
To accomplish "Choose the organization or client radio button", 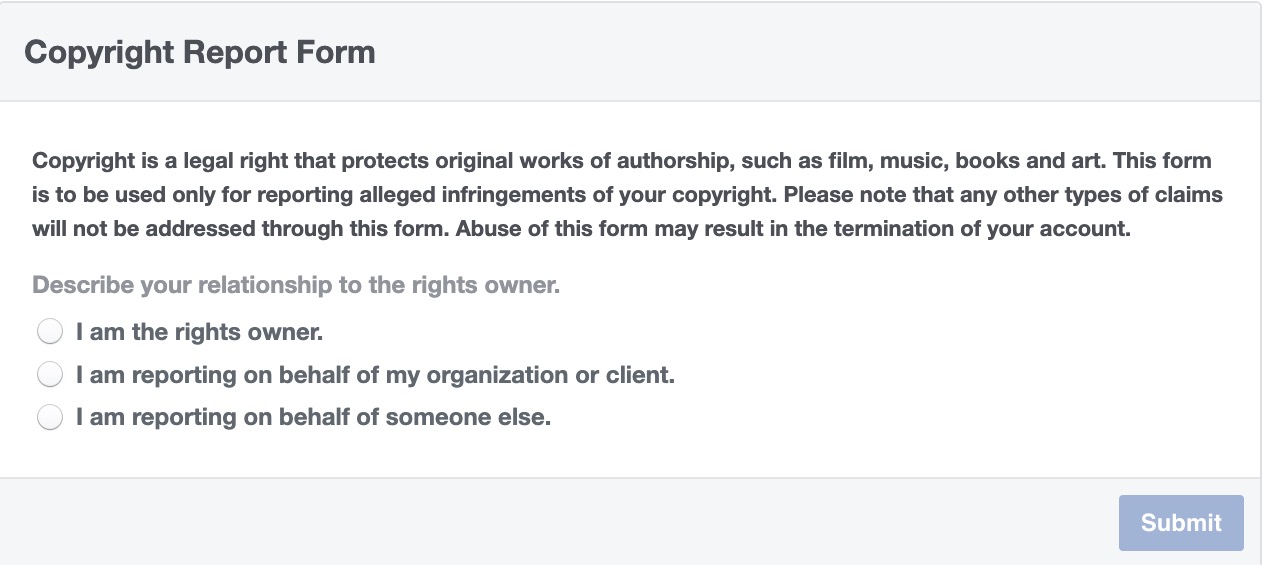I will tap(50, 375).
